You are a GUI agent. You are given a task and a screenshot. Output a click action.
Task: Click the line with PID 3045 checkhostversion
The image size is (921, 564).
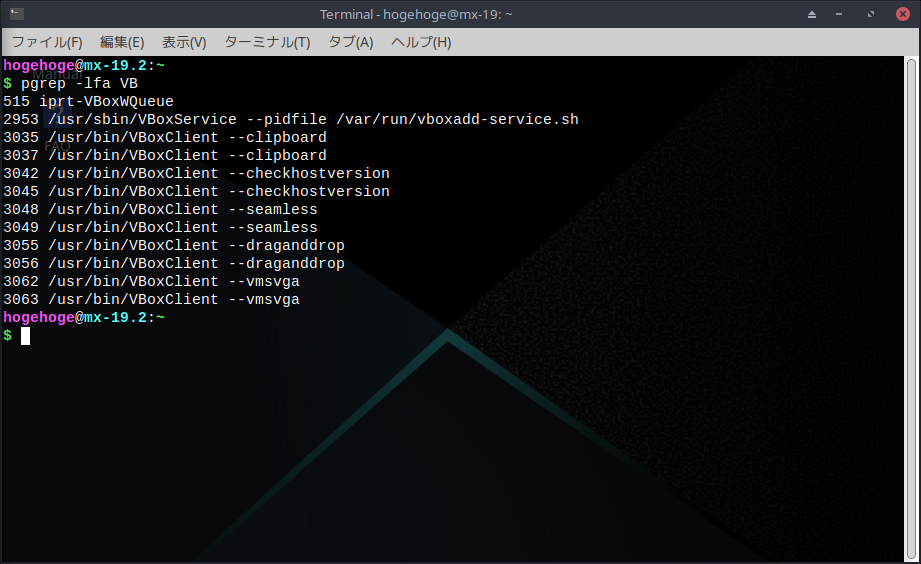pyautogui.click(x=196, y=192)
